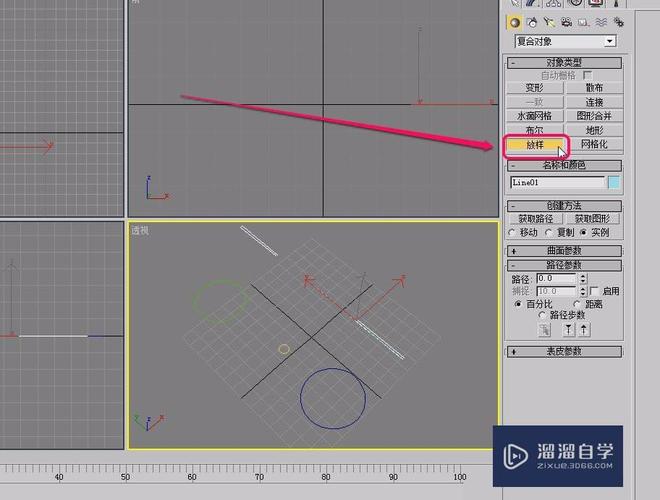Click the Pick Shape icon button in path parameters
Image resolution: width=660 pixels, height=500 pixels.
545,330
